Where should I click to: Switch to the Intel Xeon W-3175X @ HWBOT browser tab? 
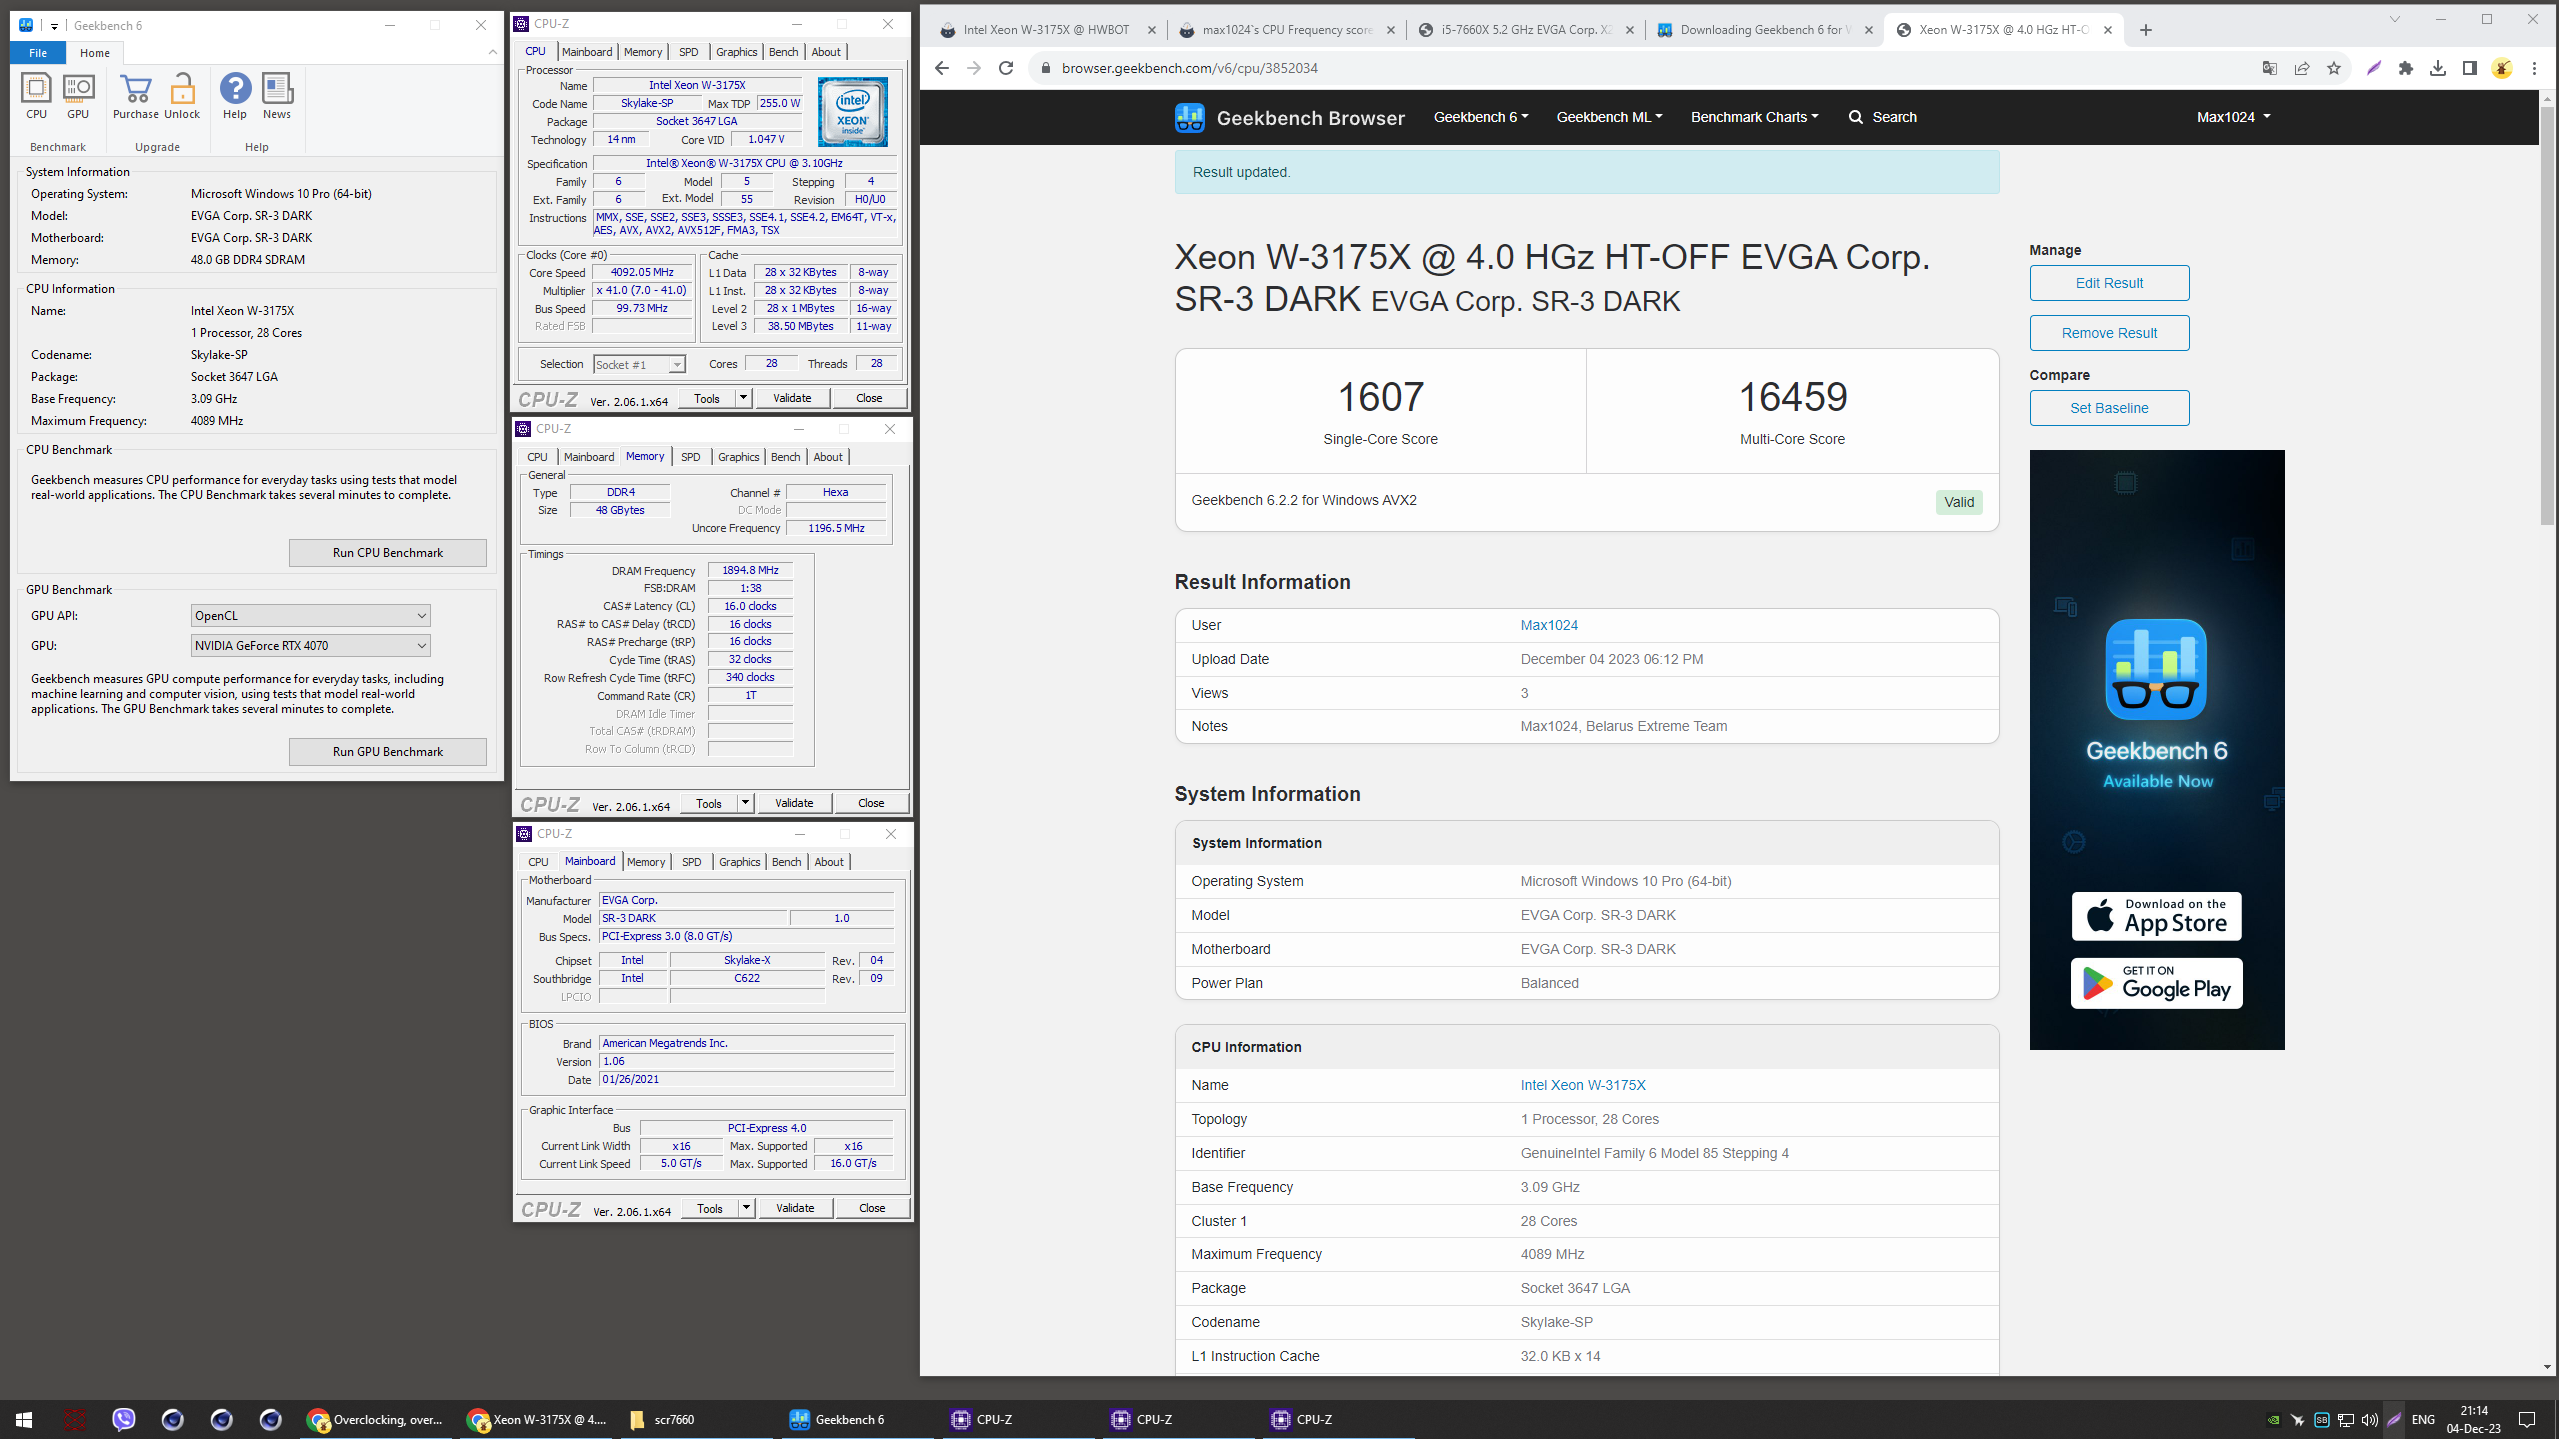coord(1045,30)
